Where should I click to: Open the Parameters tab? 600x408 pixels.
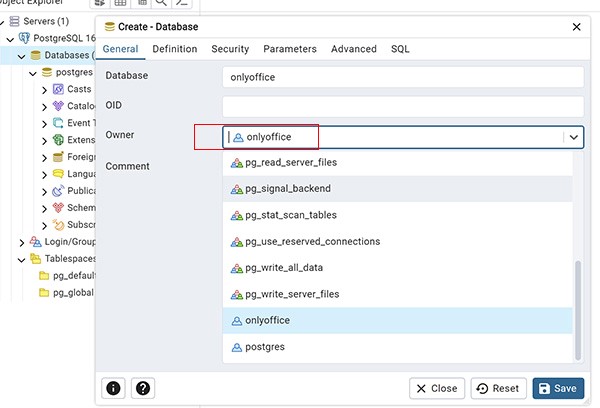coord(290,49)
